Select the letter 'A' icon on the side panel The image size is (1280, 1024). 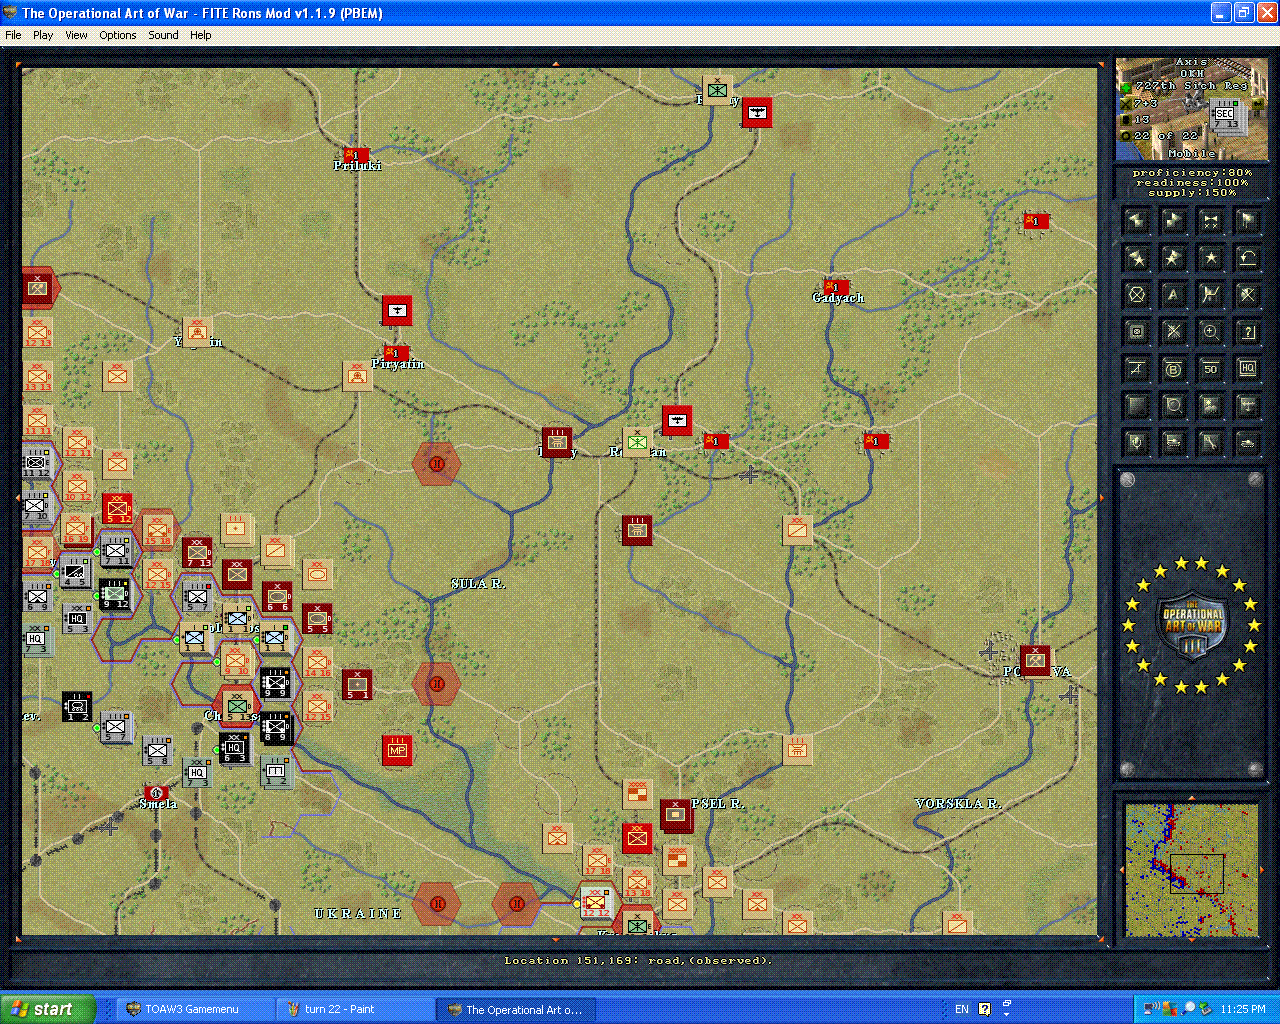1173,294
